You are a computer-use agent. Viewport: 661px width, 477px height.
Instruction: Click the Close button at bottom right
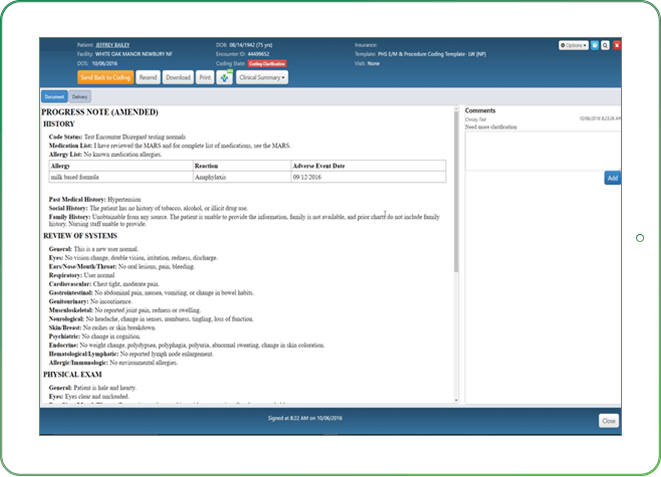click(x=608, y=421)
